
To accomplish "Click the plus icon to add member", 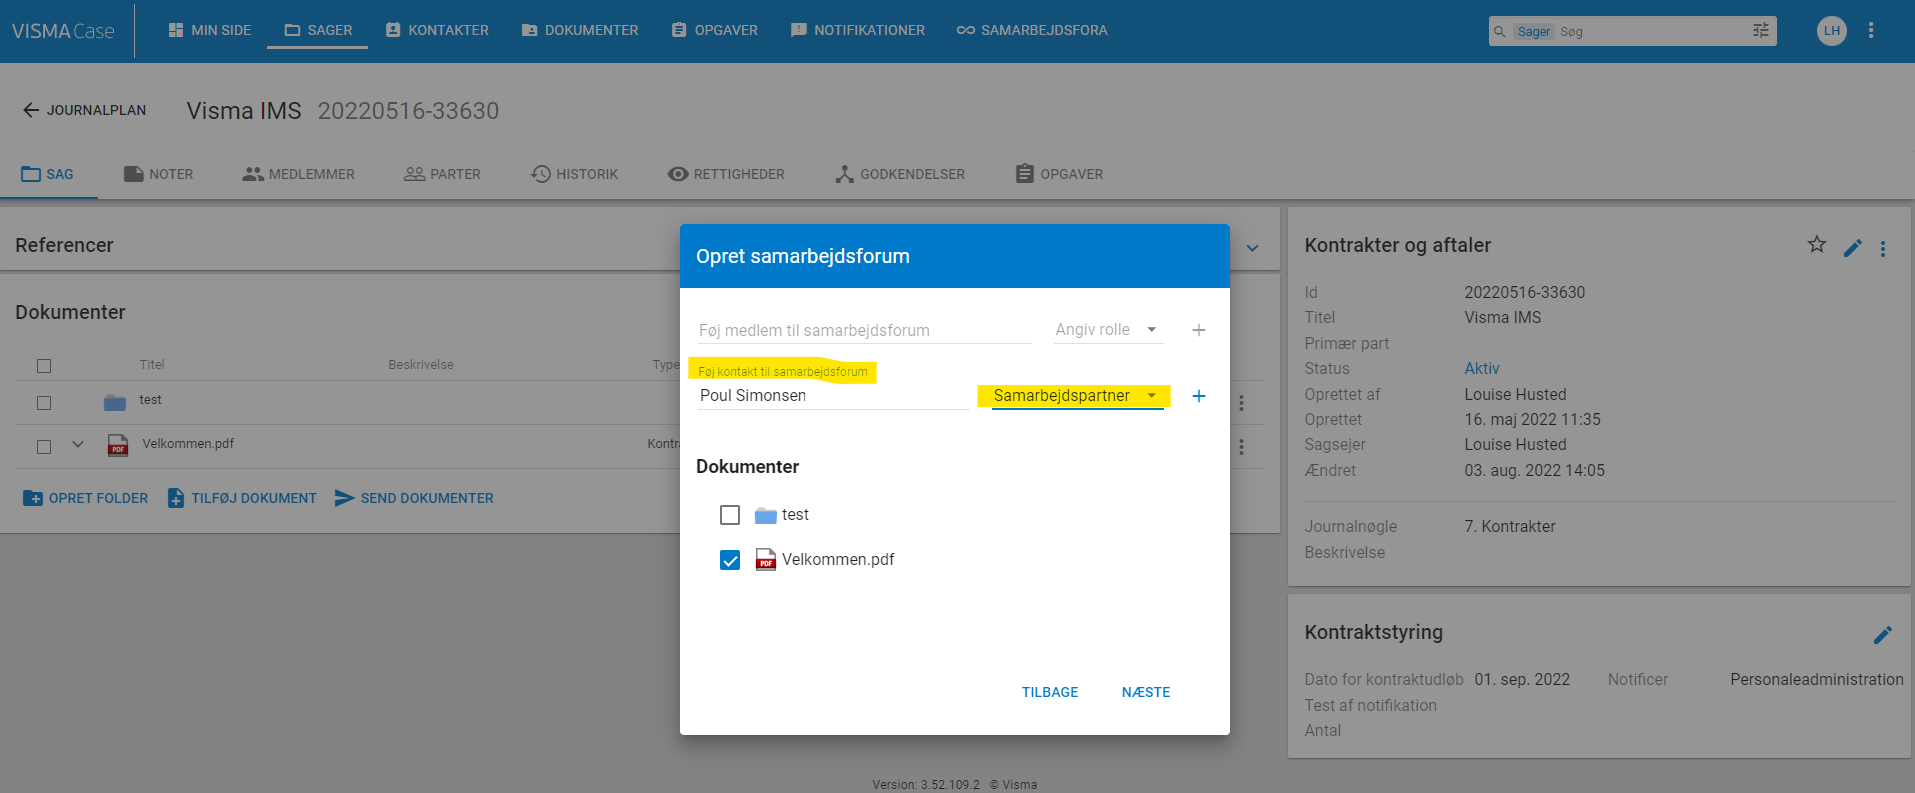I will point(1199,330).
